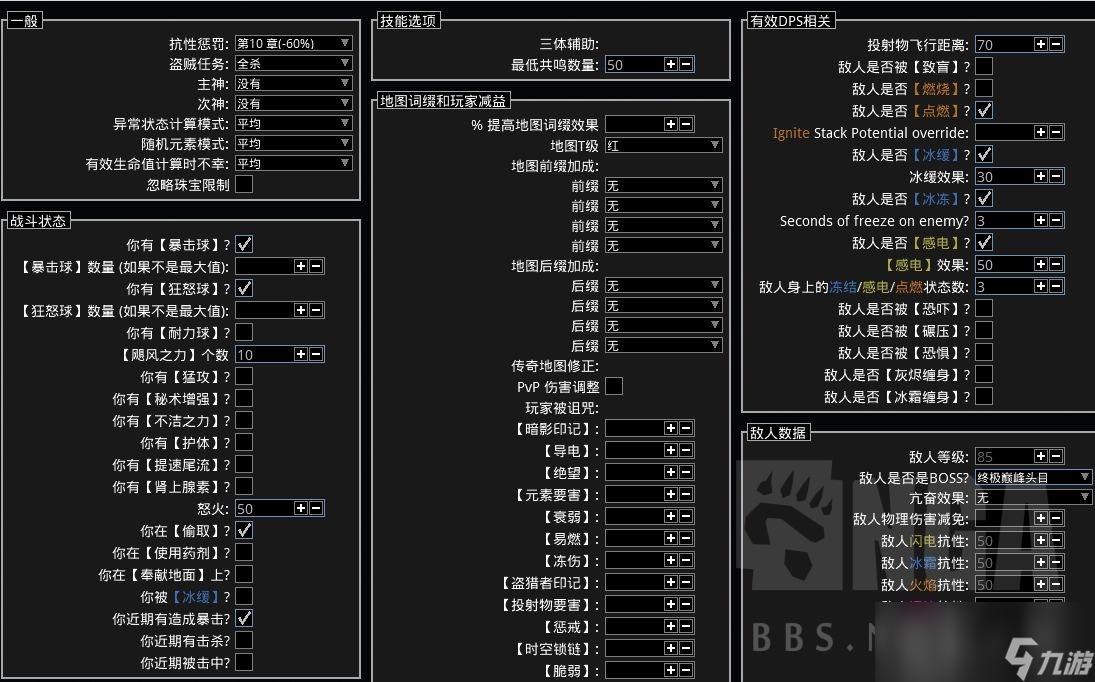
Task: Decrease 【狂怒球】数量 with minus button
Action: tap(316, 310)
